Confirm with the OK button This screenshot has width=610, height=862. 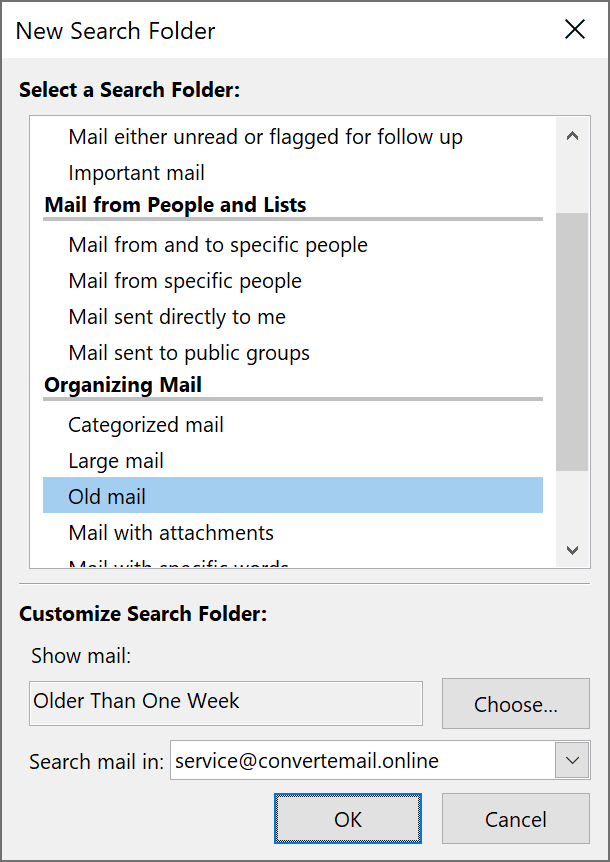[x=348, y=819]
